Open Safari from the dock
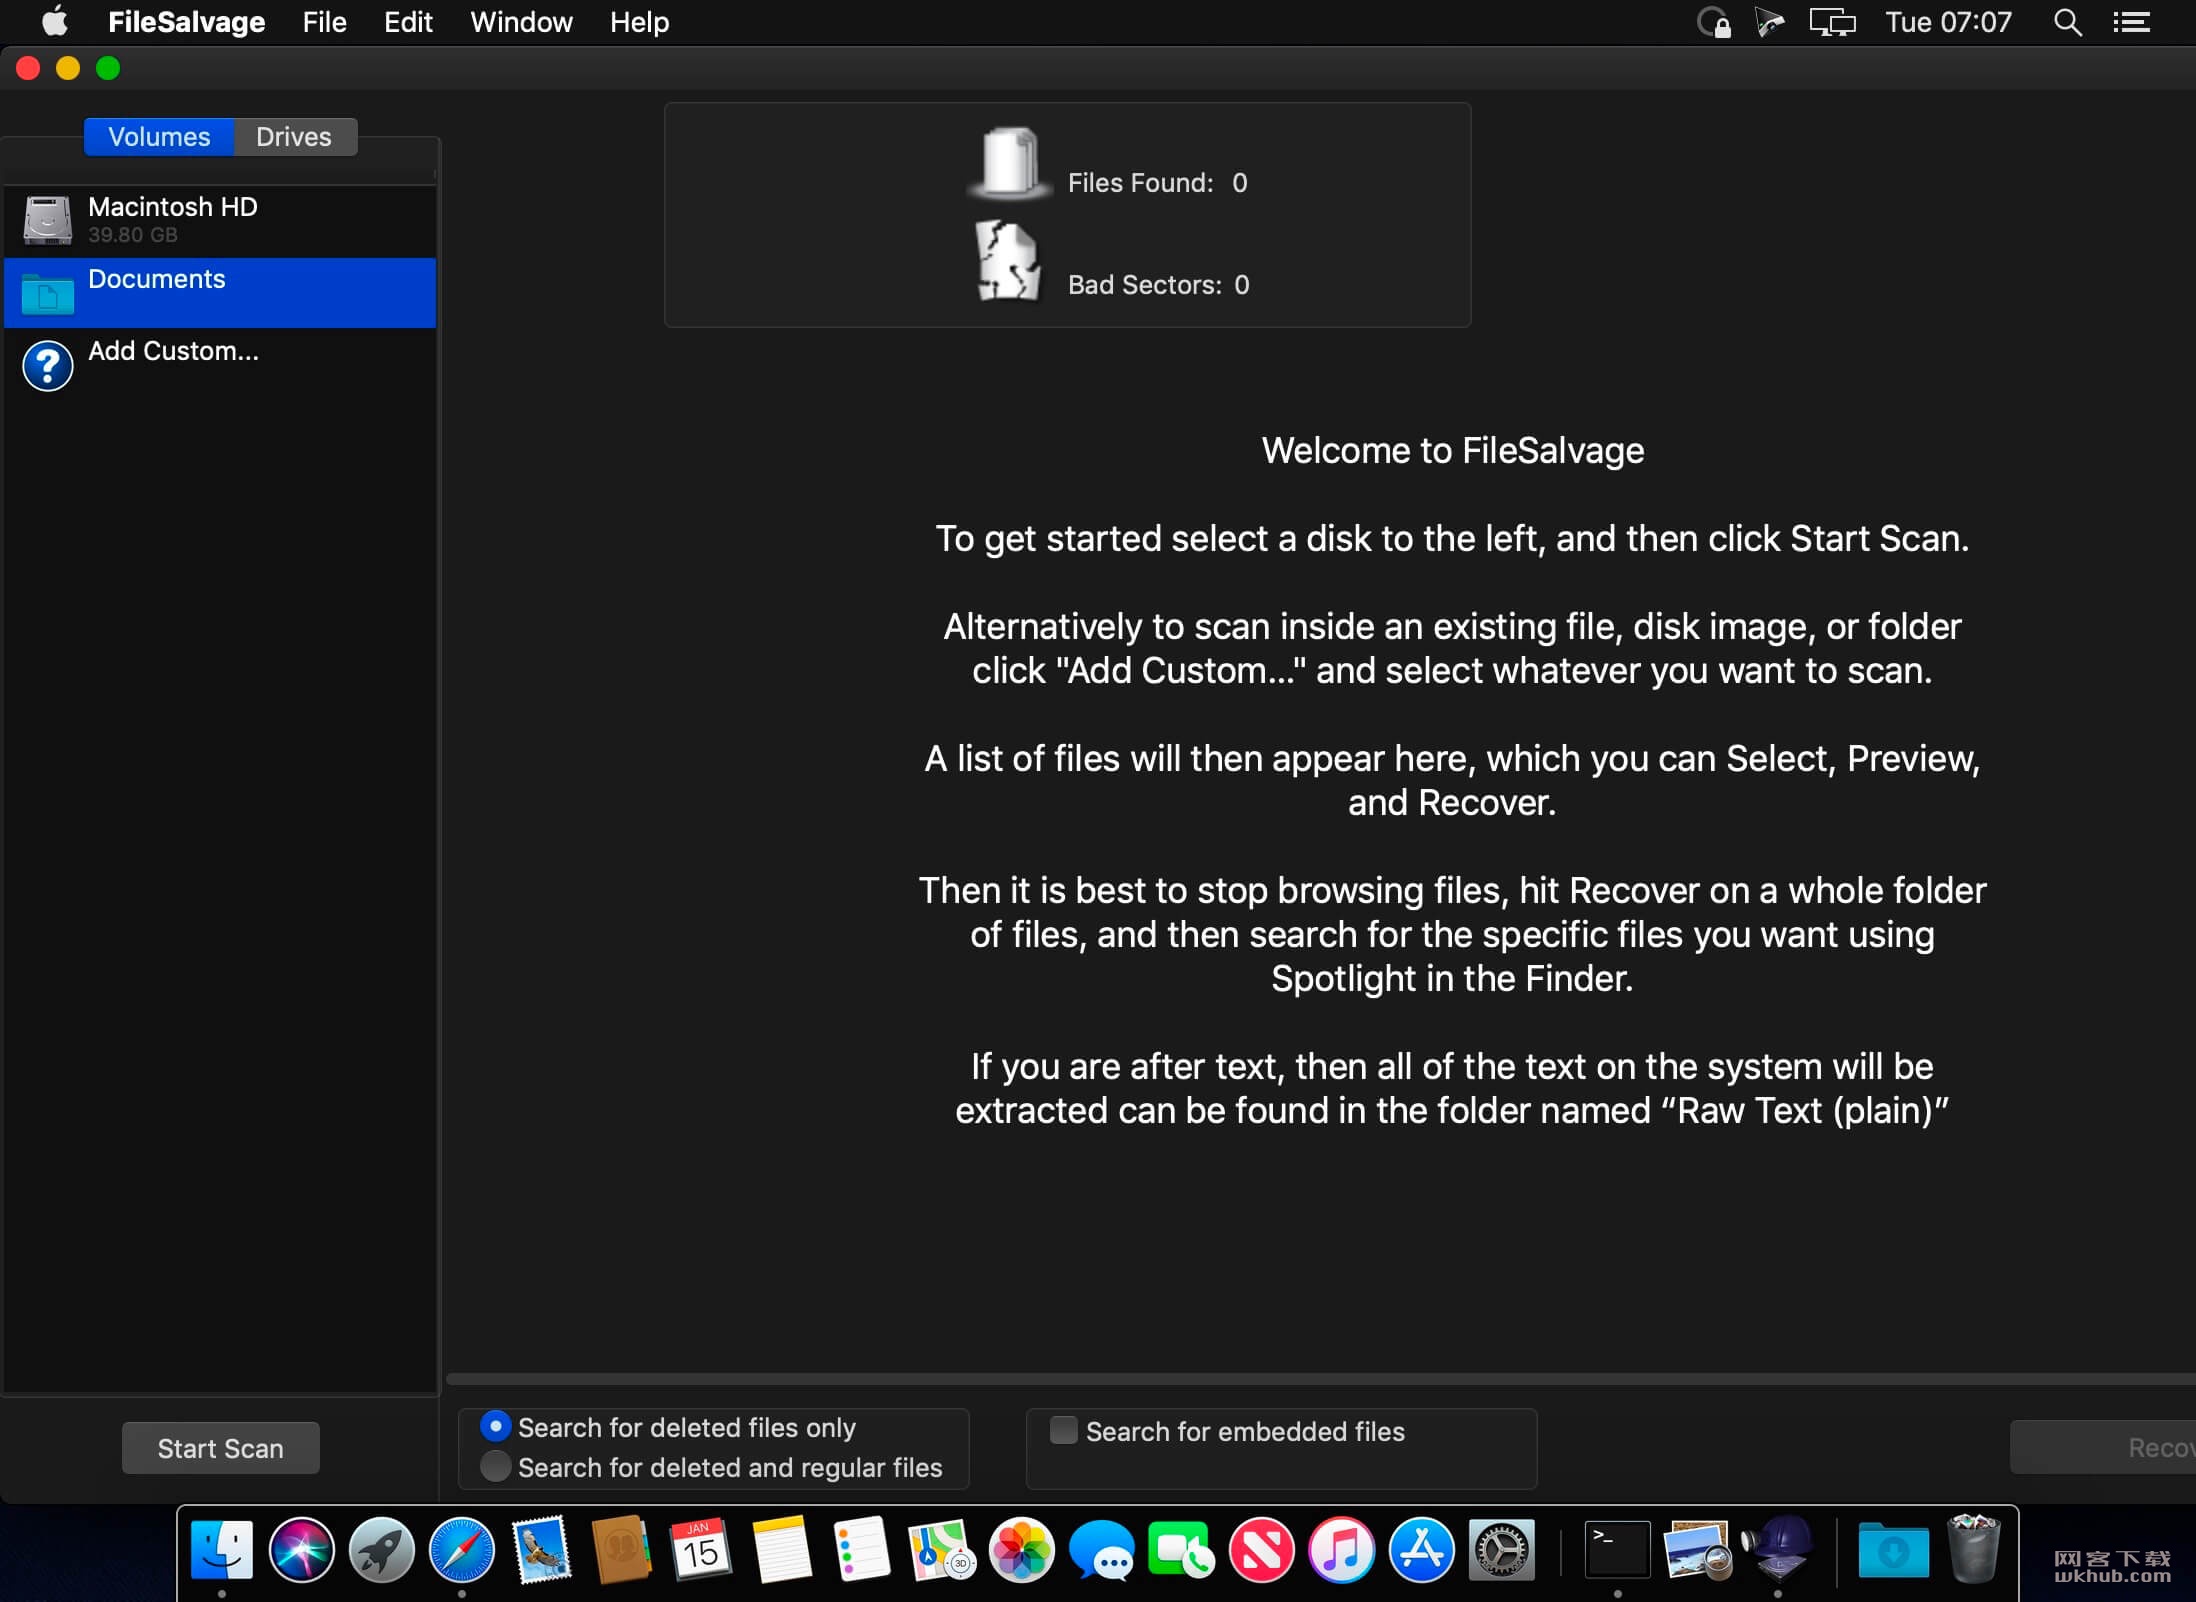 (461, 1550)
